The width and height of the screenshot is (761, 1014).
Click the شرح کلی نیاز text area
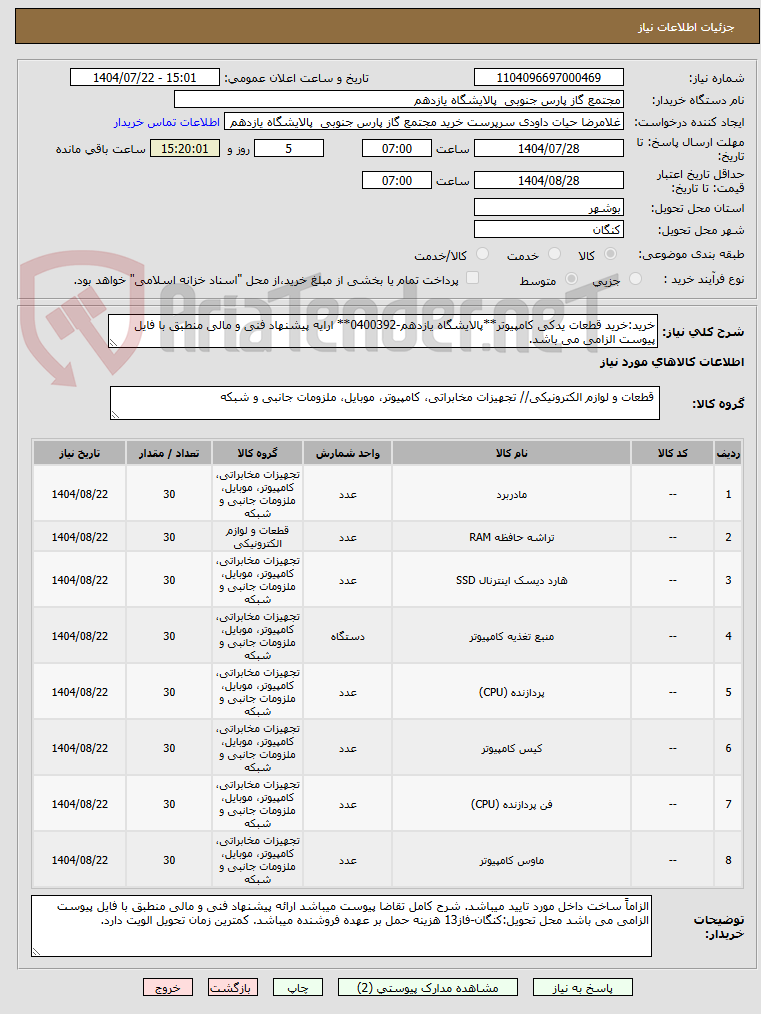(383, 332)
